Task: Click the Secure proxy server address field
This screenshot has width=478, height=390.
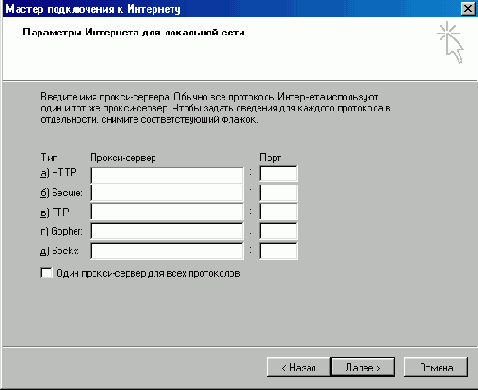Action: [167, 193]
